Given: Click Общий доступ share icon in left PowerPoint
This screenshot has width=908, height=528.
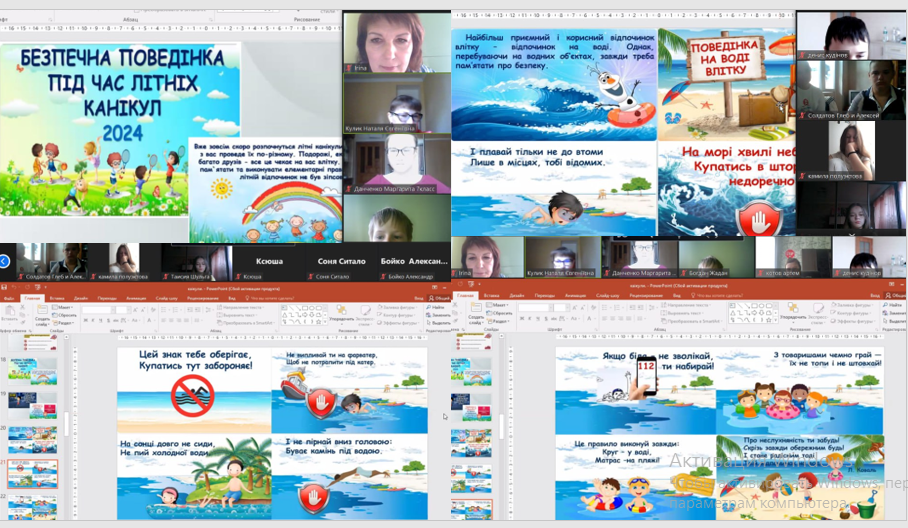Looking at the screenshot, I should pyautogui.click(x=438, y=298).
